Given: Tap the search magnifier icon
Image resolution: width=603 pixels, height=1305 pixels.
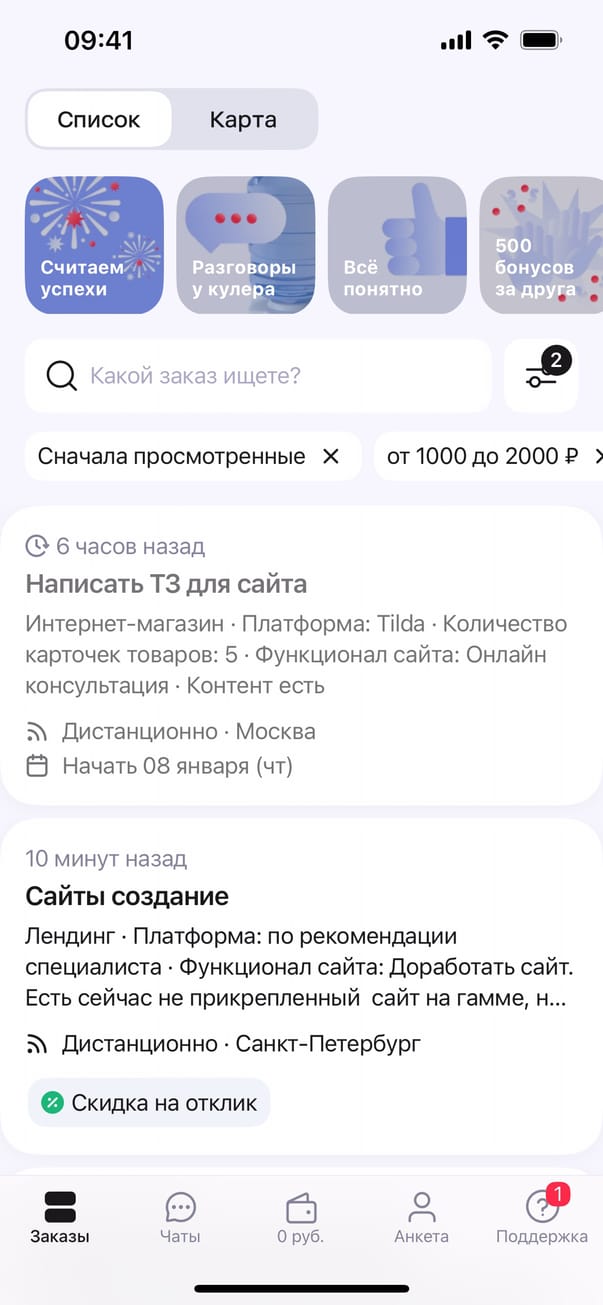Looking at the screenshot, I should [x=61, y=376].
